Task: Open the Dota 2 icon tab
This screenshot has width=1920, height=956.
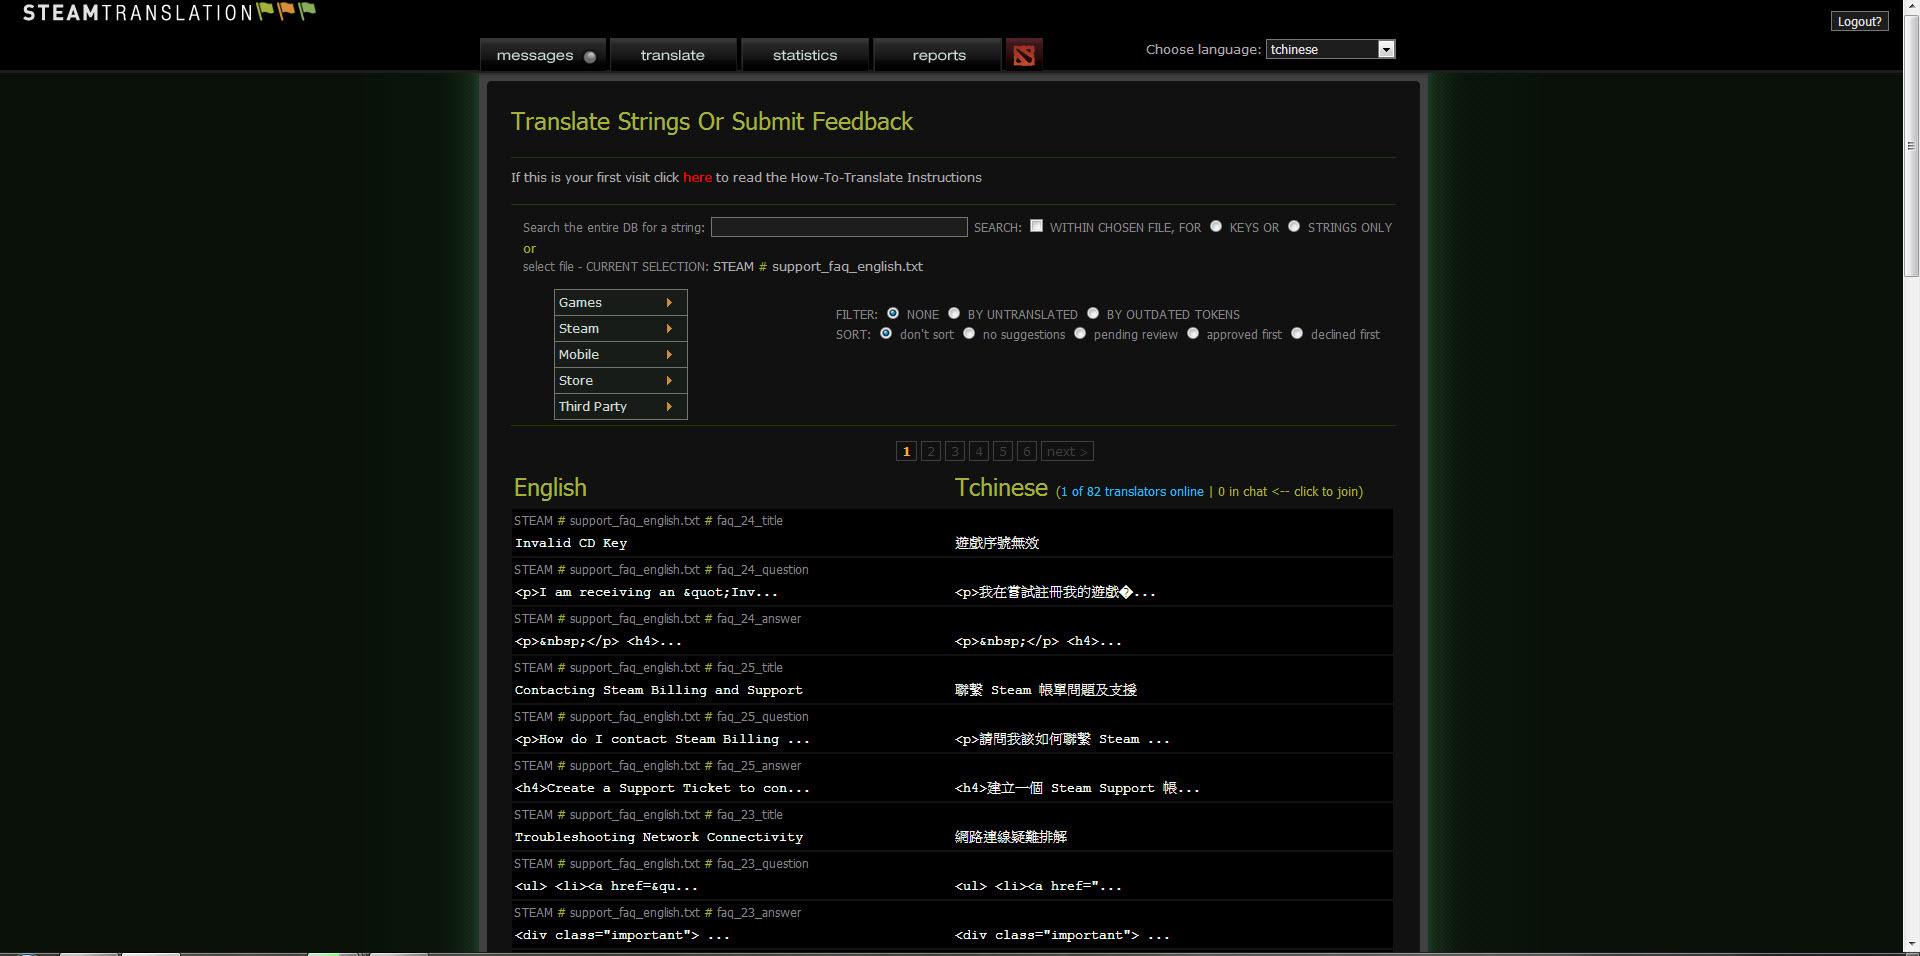Action: click(x=1023, y=55)
